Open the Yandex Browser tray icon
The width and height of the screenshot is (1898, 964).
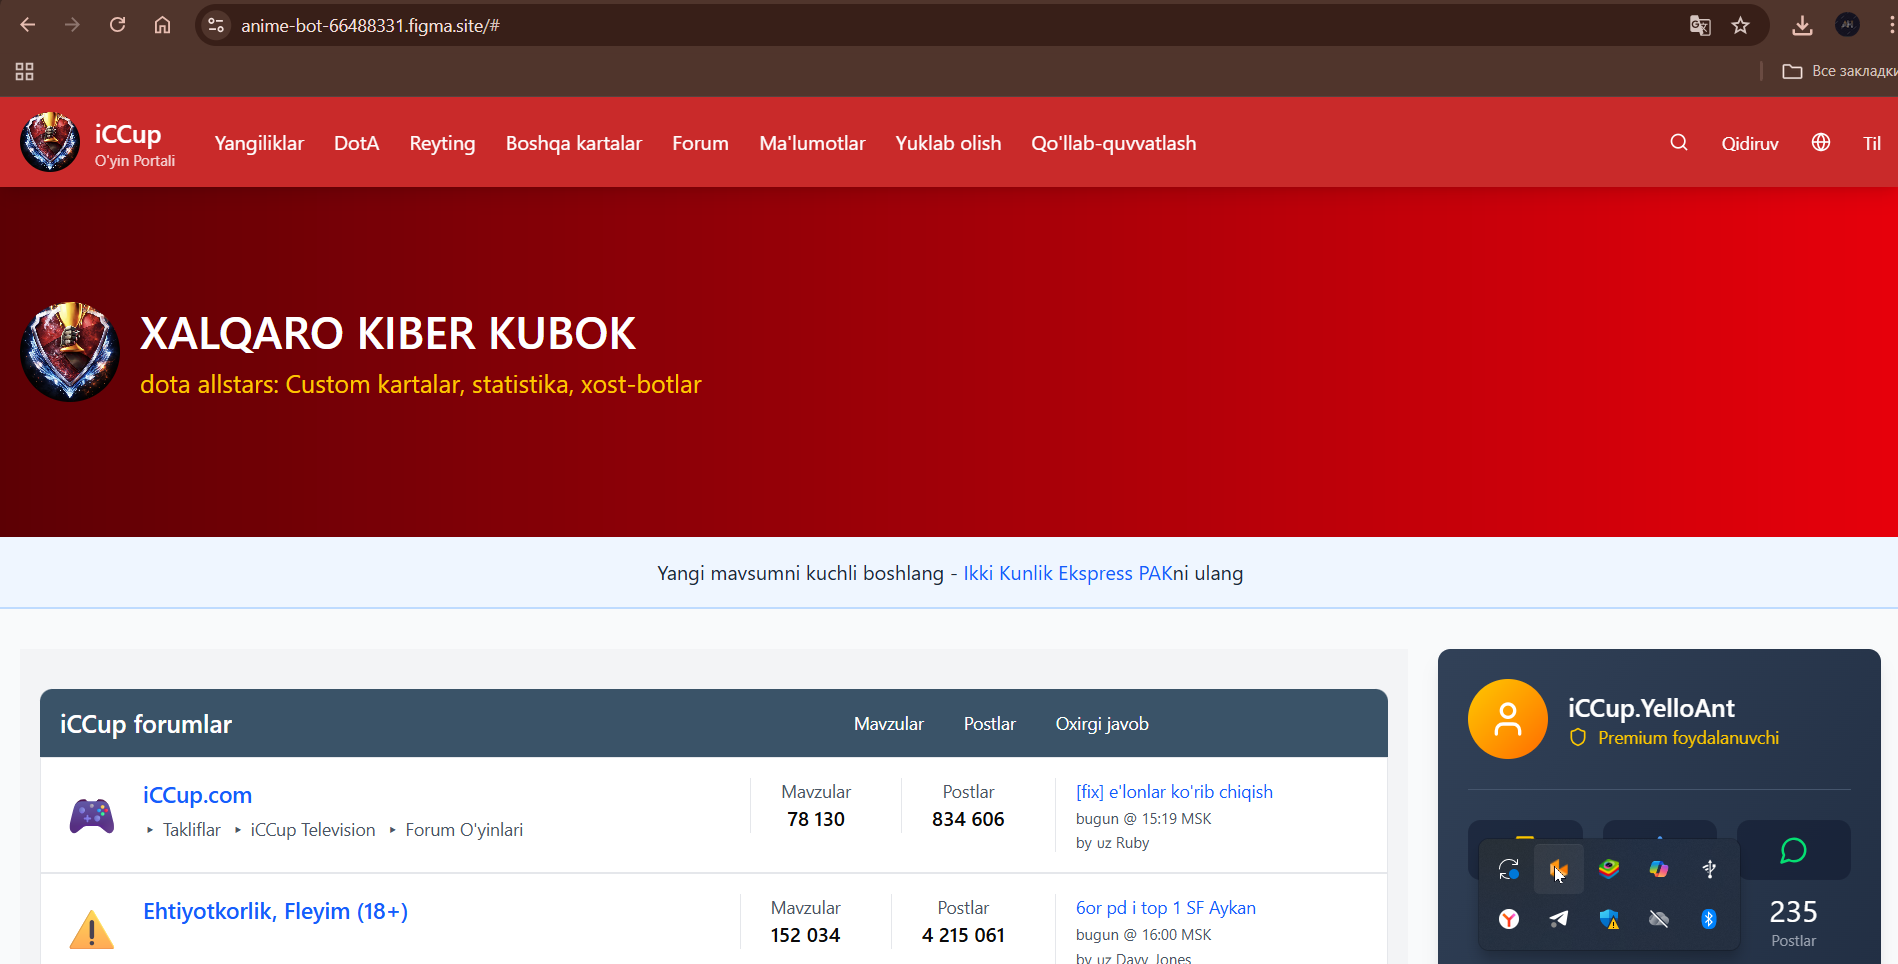click(x=1509, y=919)
